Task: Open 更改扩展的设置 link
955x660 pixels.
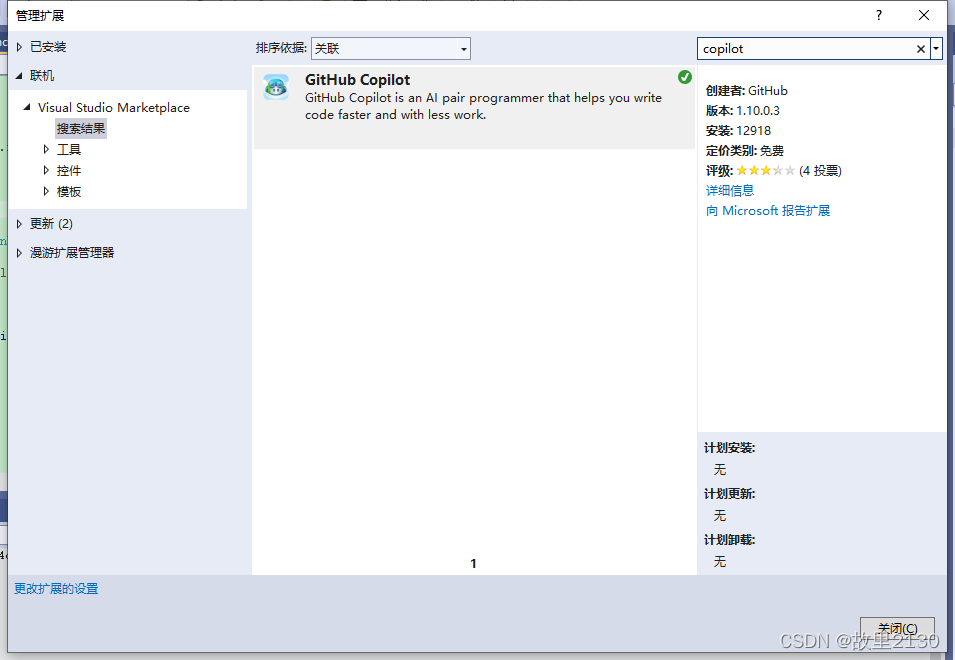Action: pyautogui.click(x=56, y=589)
